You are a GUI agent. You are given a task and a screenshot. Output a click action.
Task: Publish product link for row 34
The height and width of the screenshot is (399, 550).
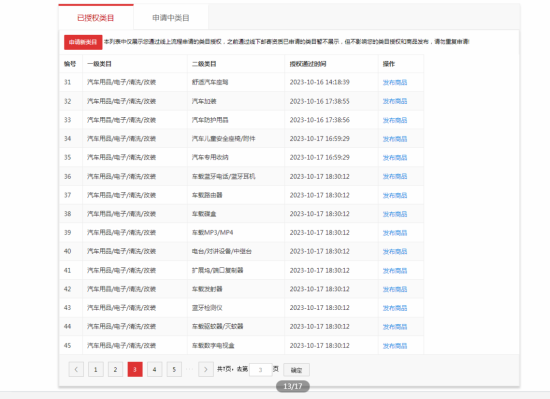(x=395, y=139)
